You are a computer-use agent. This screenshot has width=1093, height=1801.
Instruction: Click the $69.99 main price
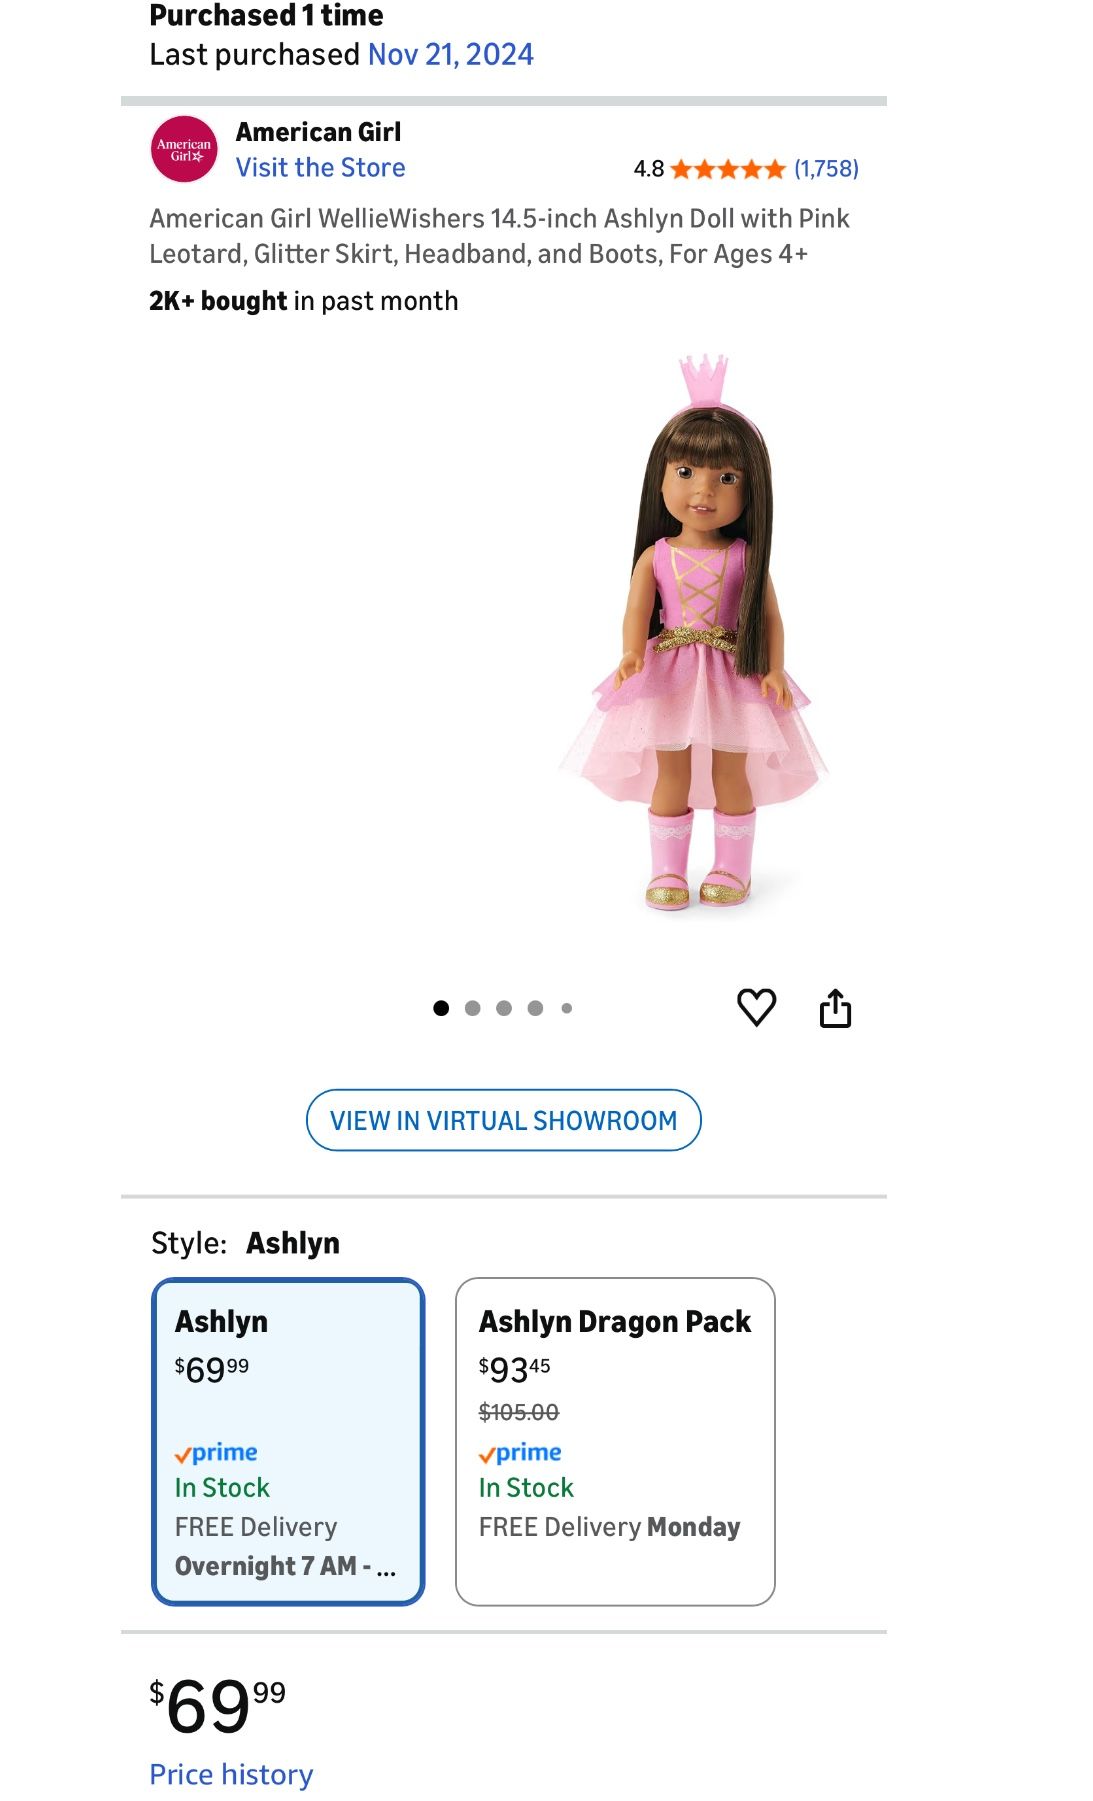[x=218, y=1706]
